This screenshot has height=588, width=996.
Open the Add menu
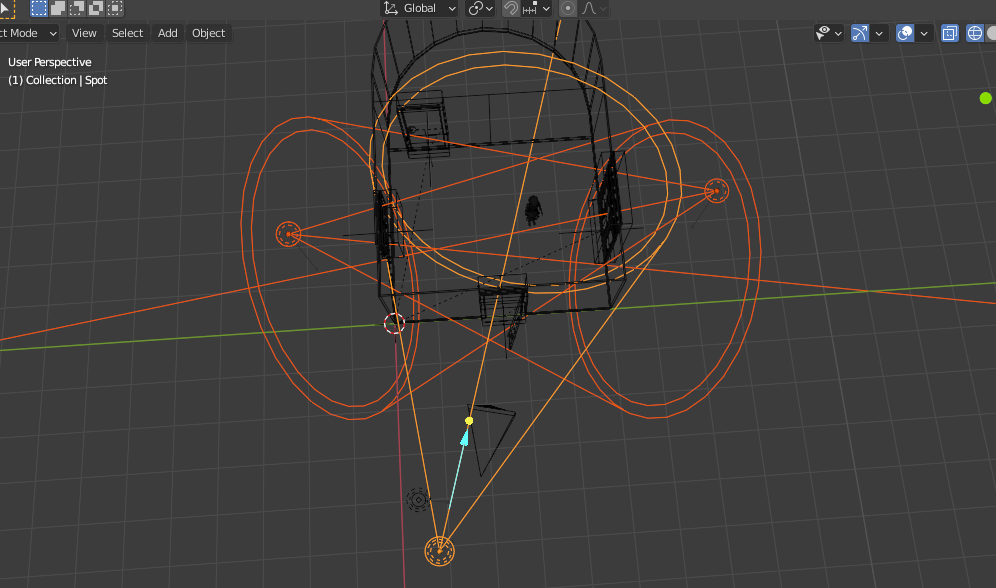pos(168,33)
